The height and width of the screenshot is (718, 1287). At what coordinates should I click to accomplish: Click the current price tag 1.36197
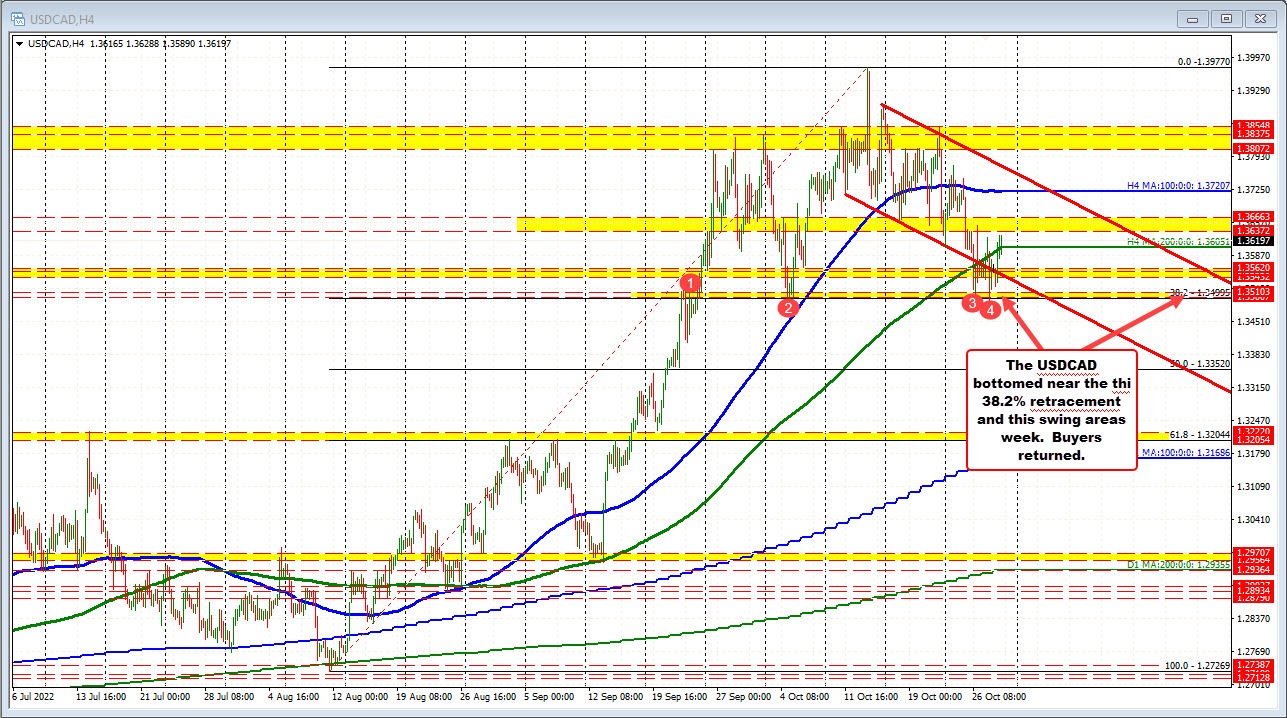point(1252,241)
